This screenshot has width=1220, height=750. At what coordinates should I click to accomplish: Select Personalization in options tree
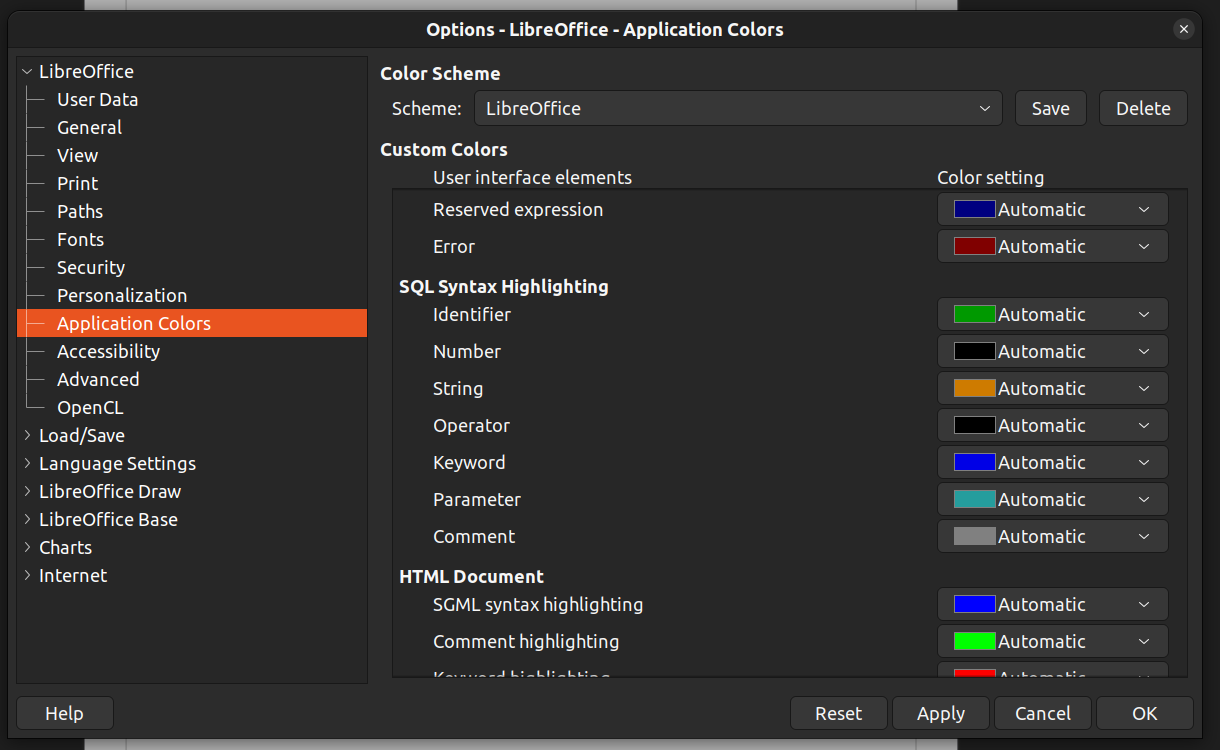[x=122, y=296]
